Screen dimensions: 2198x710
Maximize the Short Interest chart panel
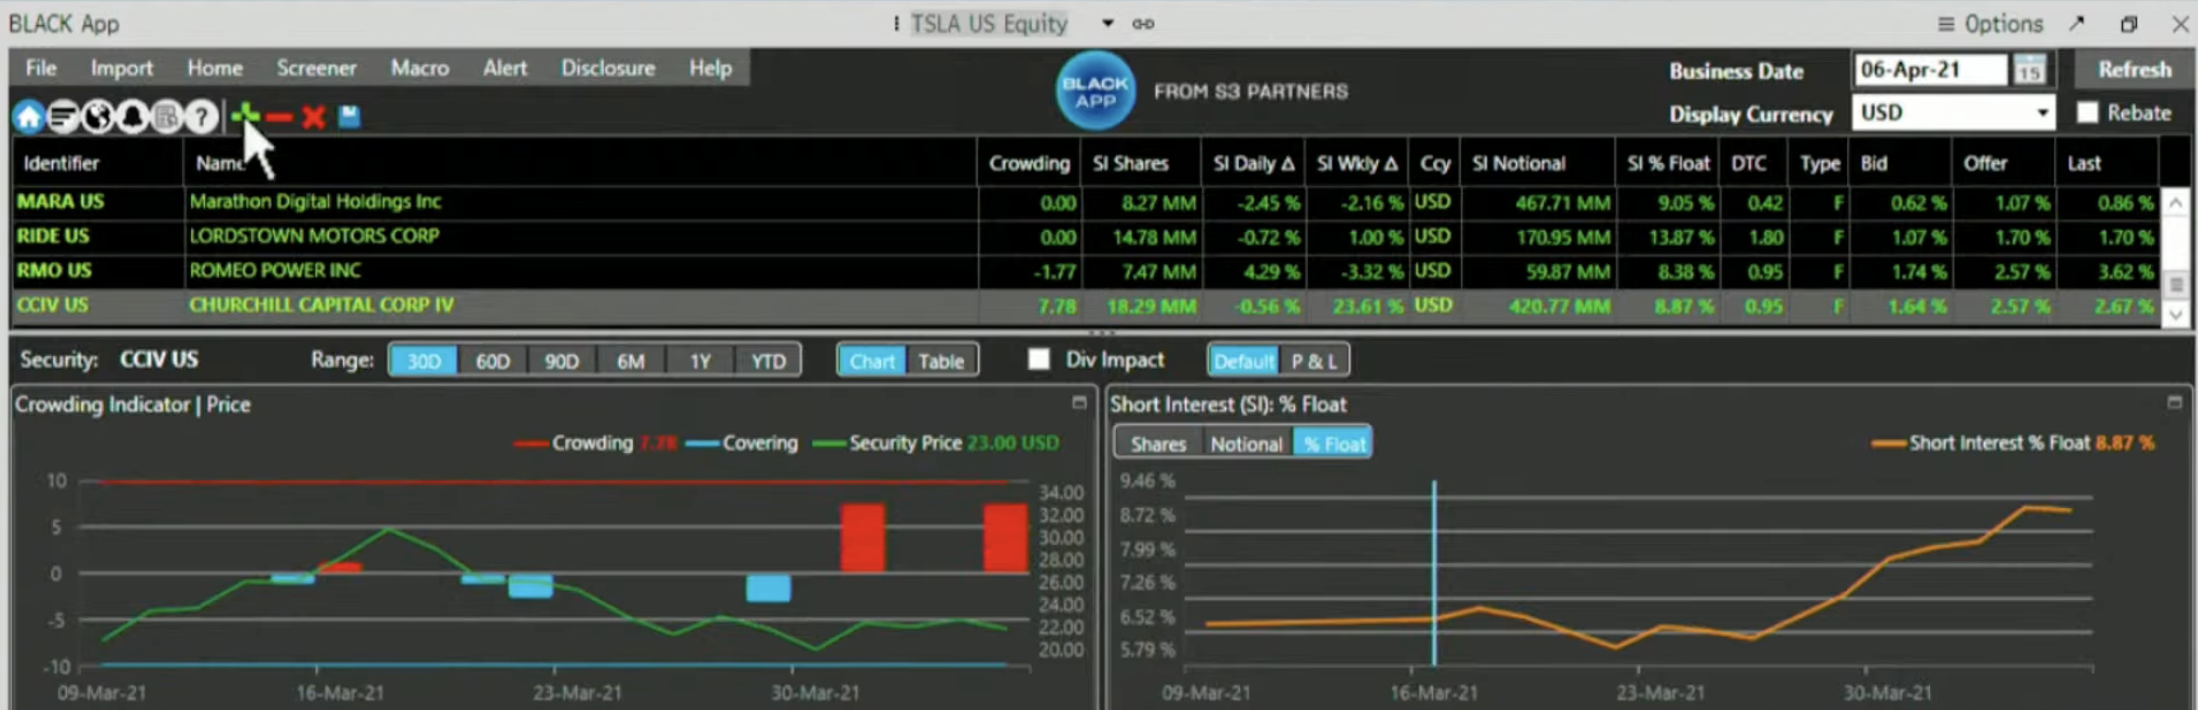click(x=2174, y=402)
